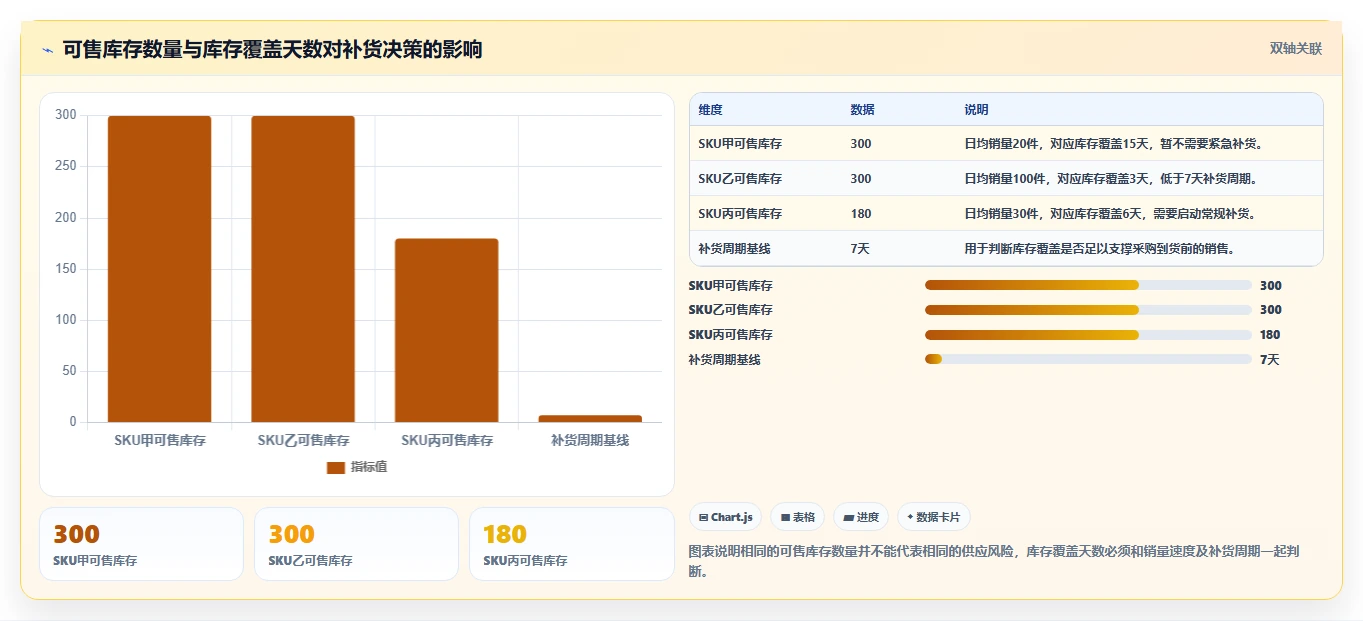Click the 7天 value beside the progress bar
The width and height of the screenshot is (1363, 621).
pyautogui.click(x=1270, y=359)
